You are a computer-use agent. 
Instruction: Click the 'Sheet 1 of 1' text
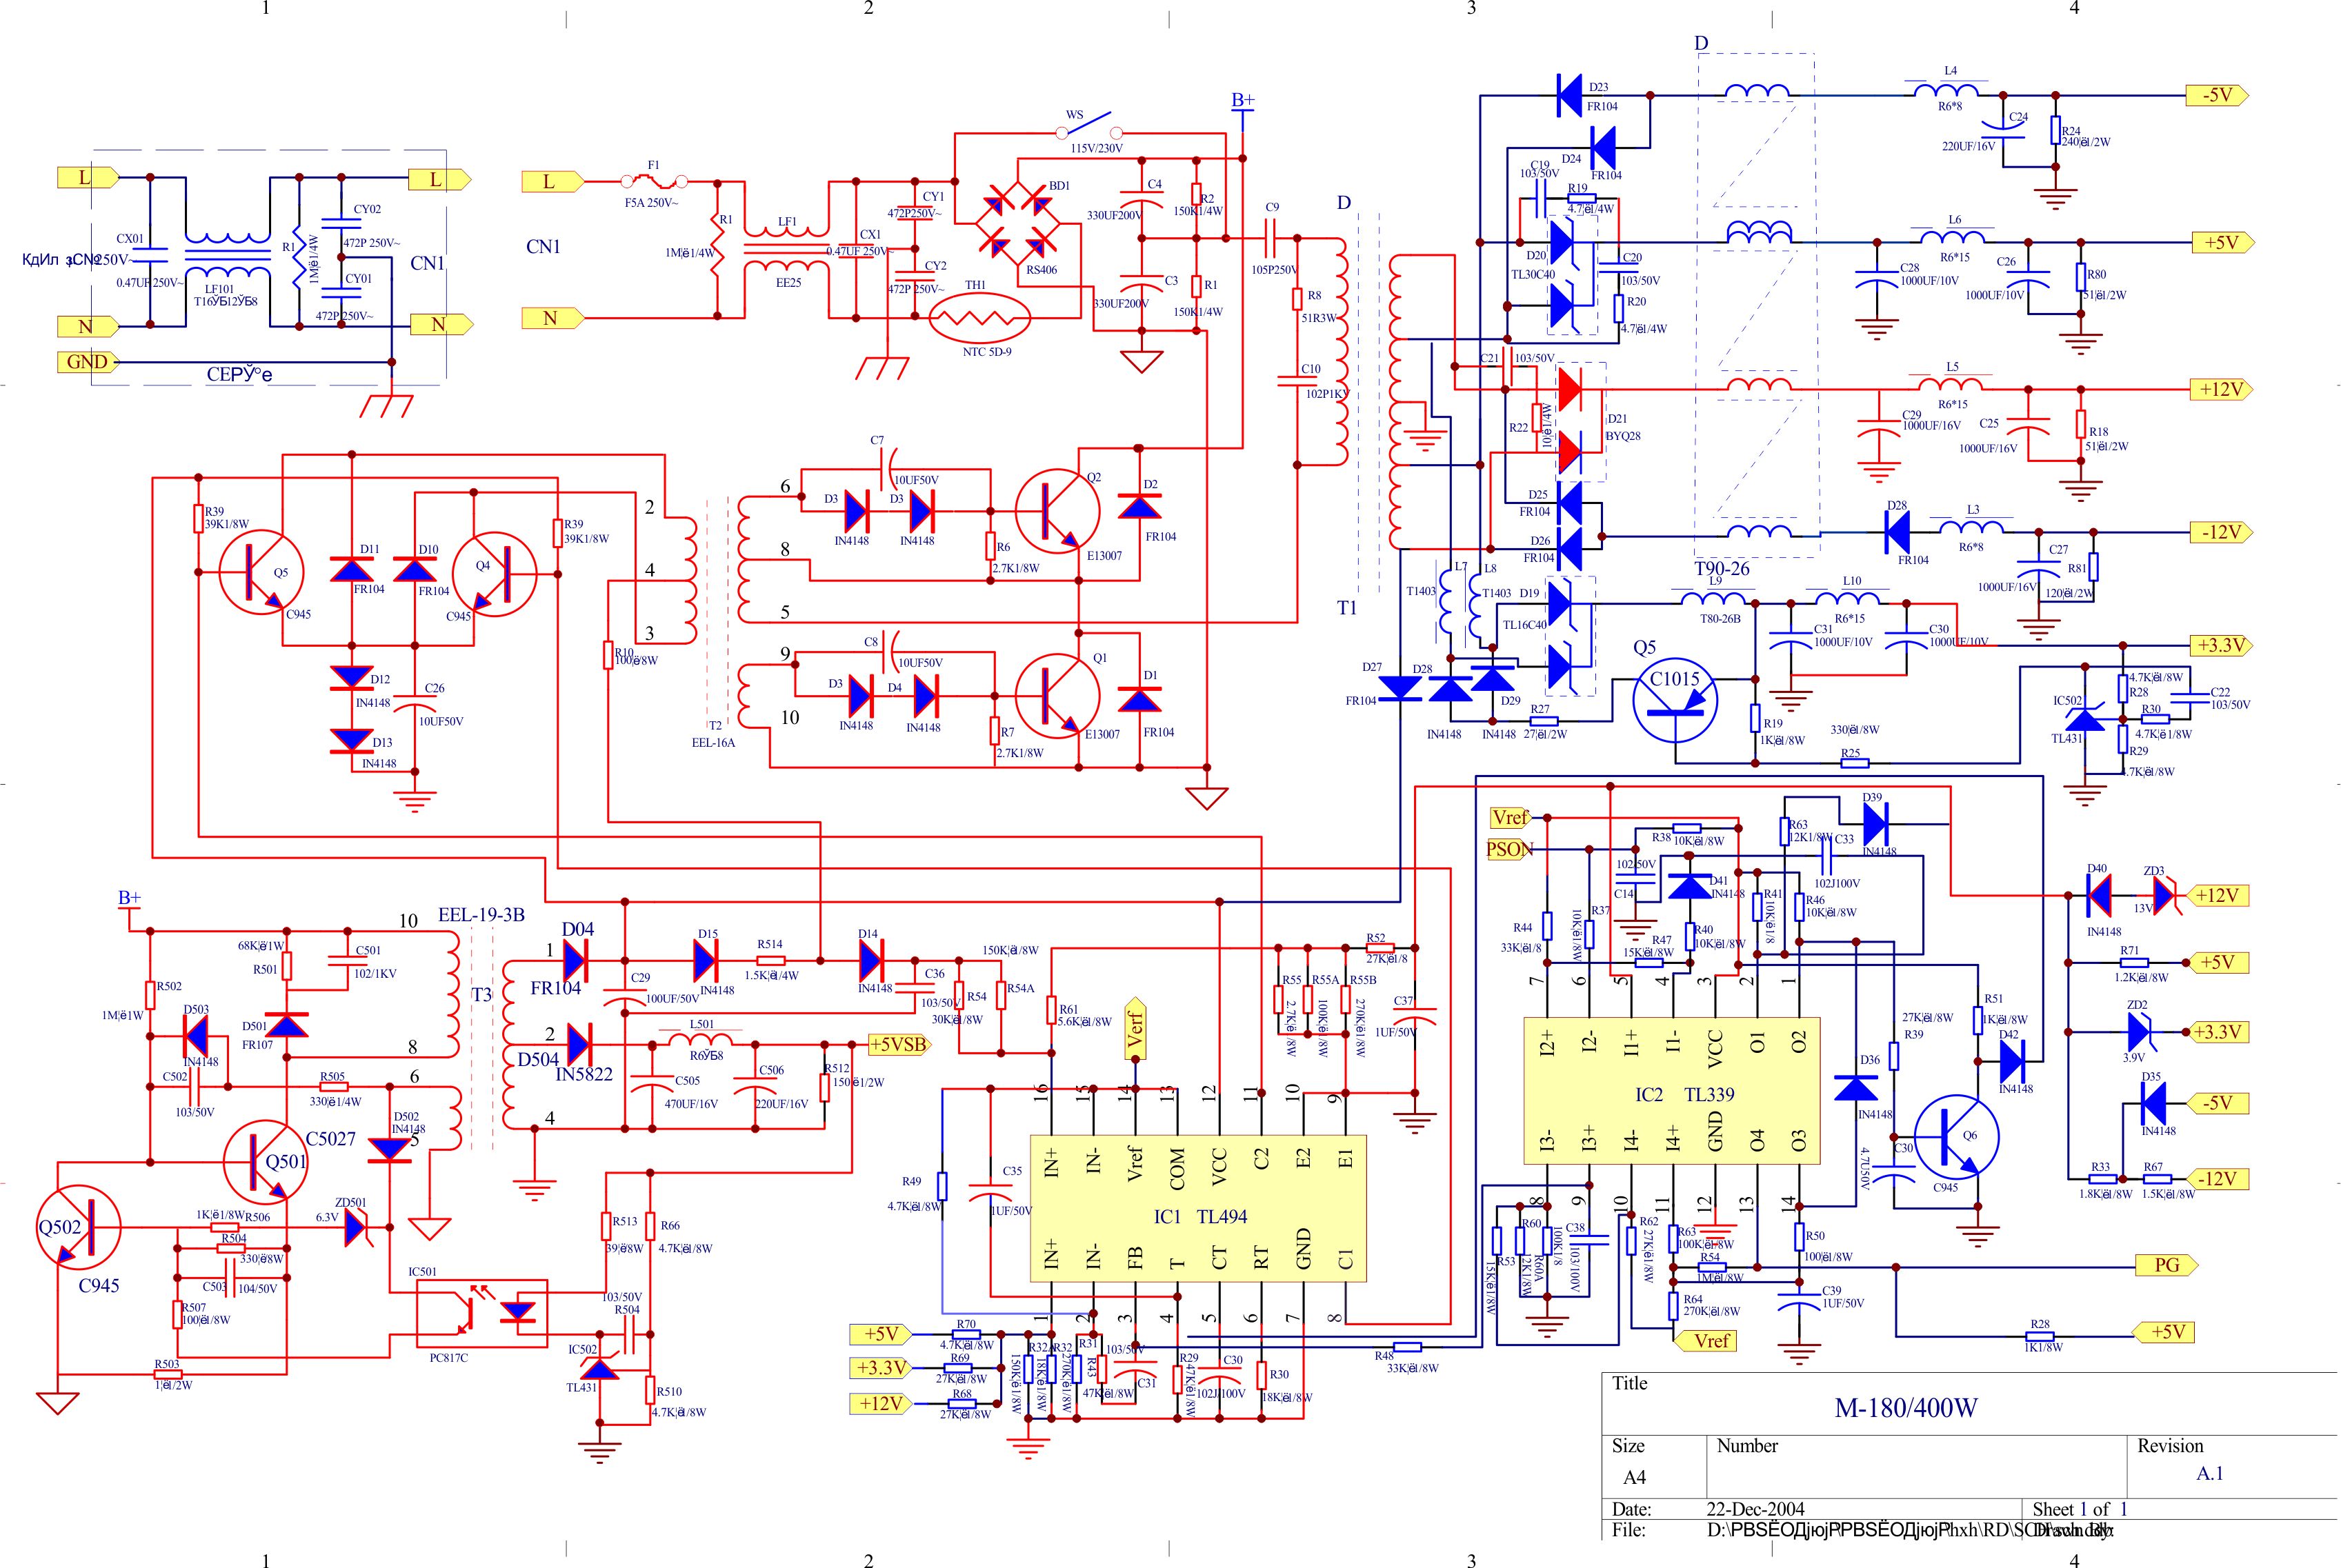[x=2080, y=1509]
